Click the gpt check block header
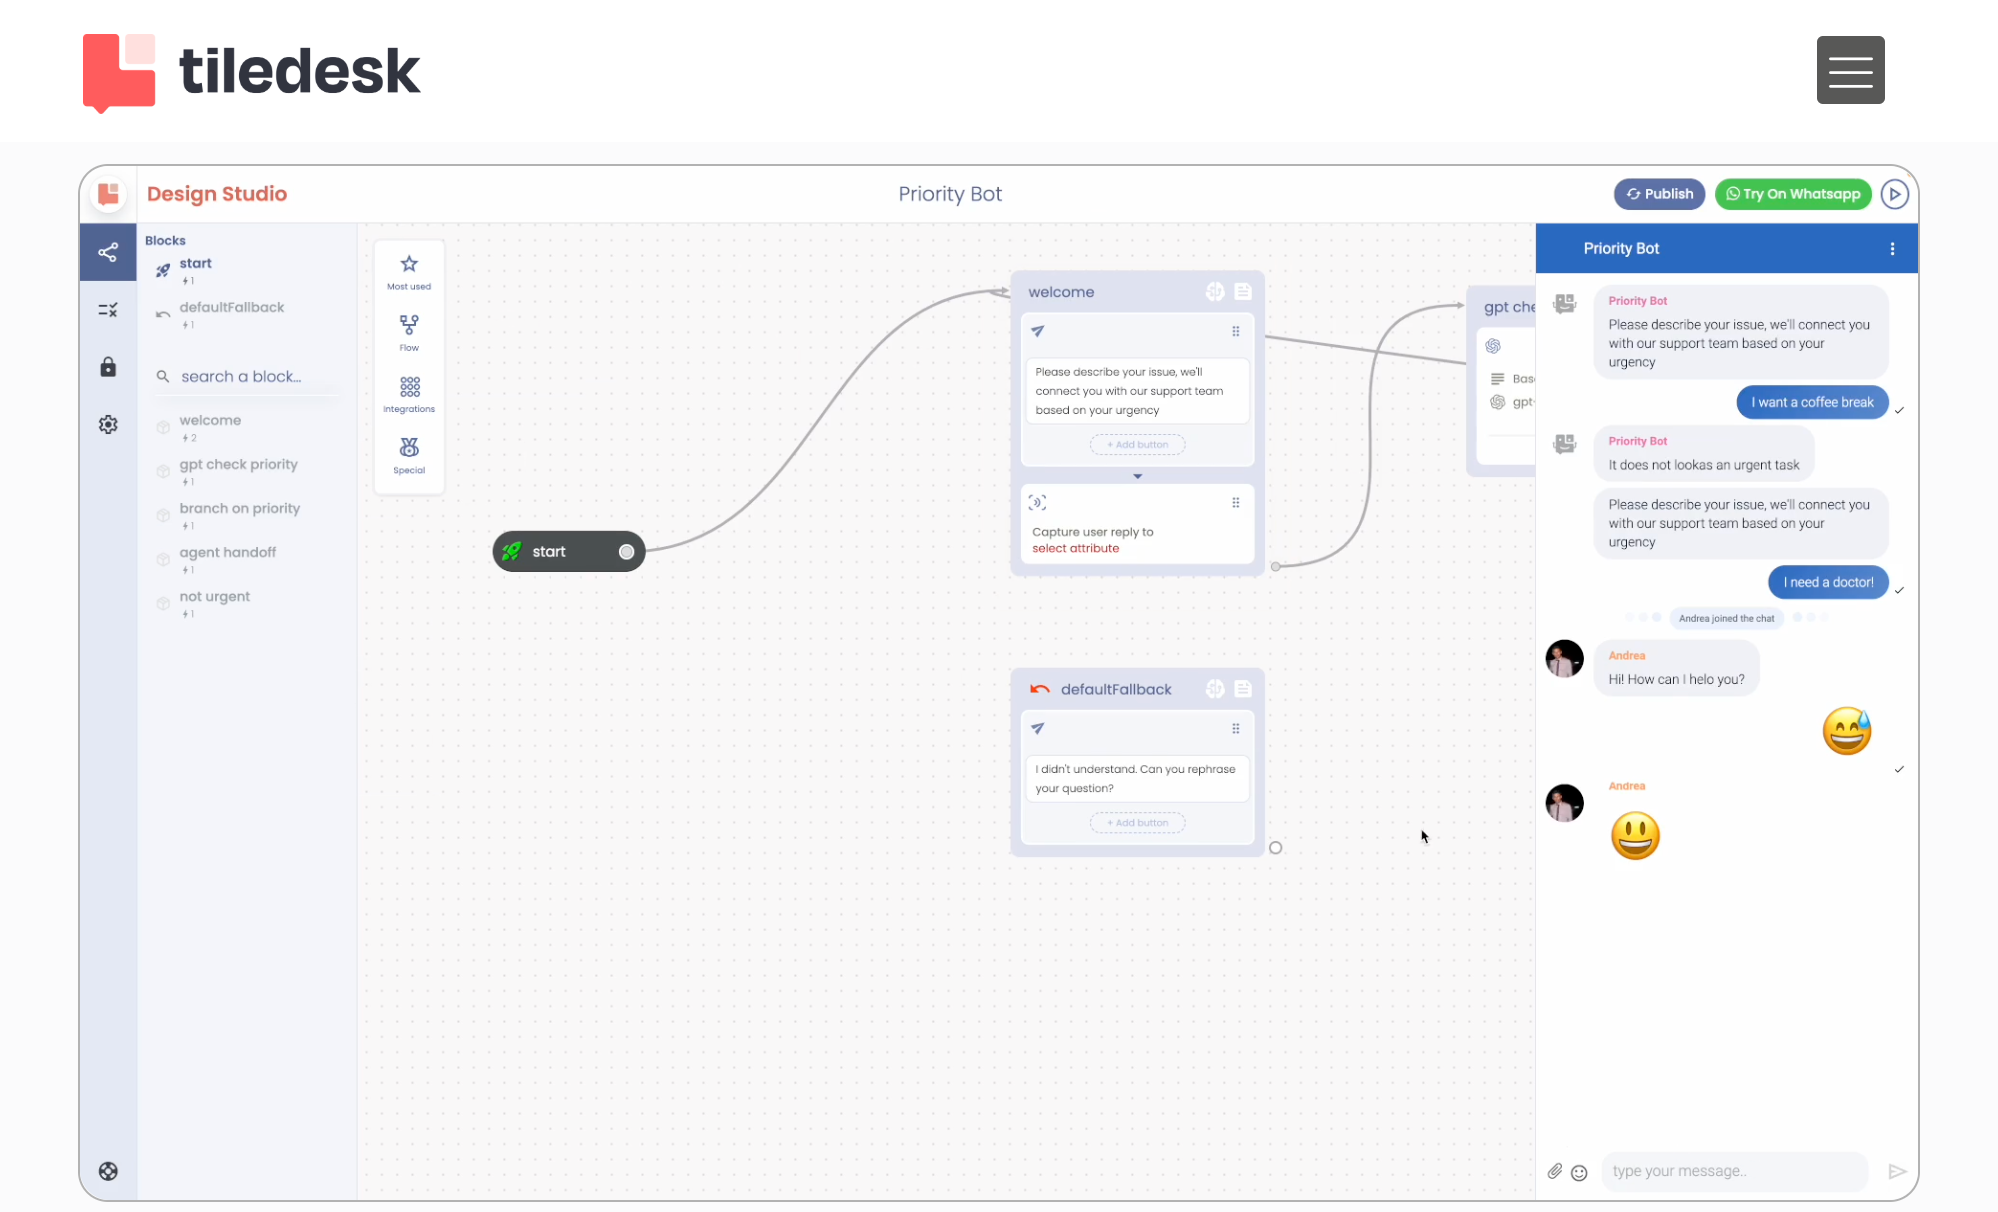Viewport: 1998px width, 1212px height. pyautogui.click(x=1508, y=307)
